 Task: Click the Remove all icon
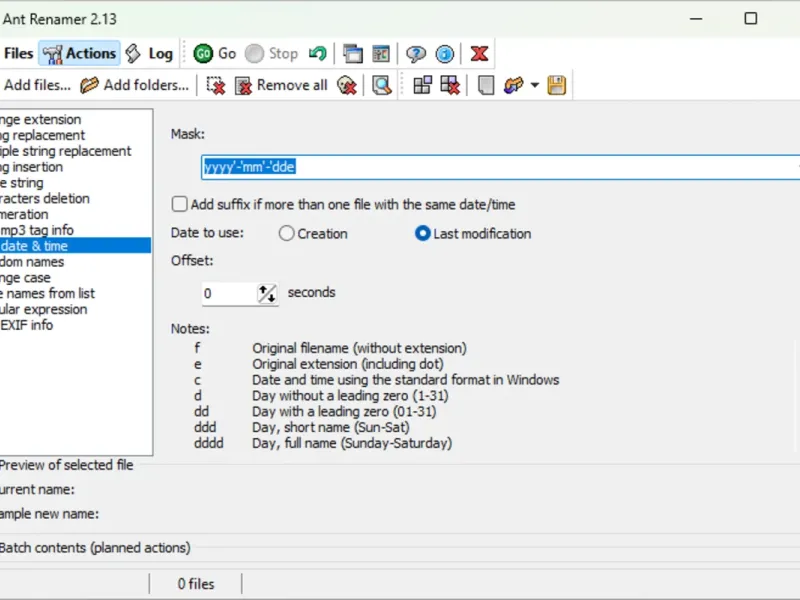pyautogui.click(x=243, y=86)
